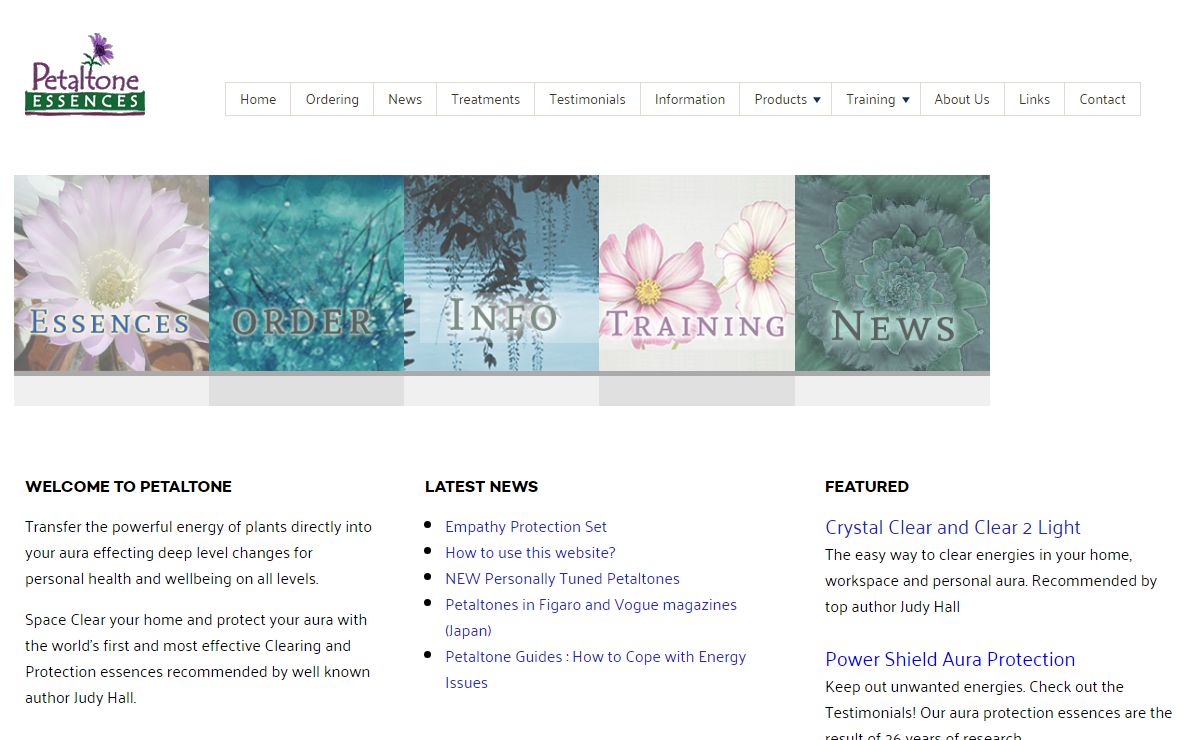This screenshot has width=1200, height=740.
Task: Click the Latest News heading
Action: point(481,487)
